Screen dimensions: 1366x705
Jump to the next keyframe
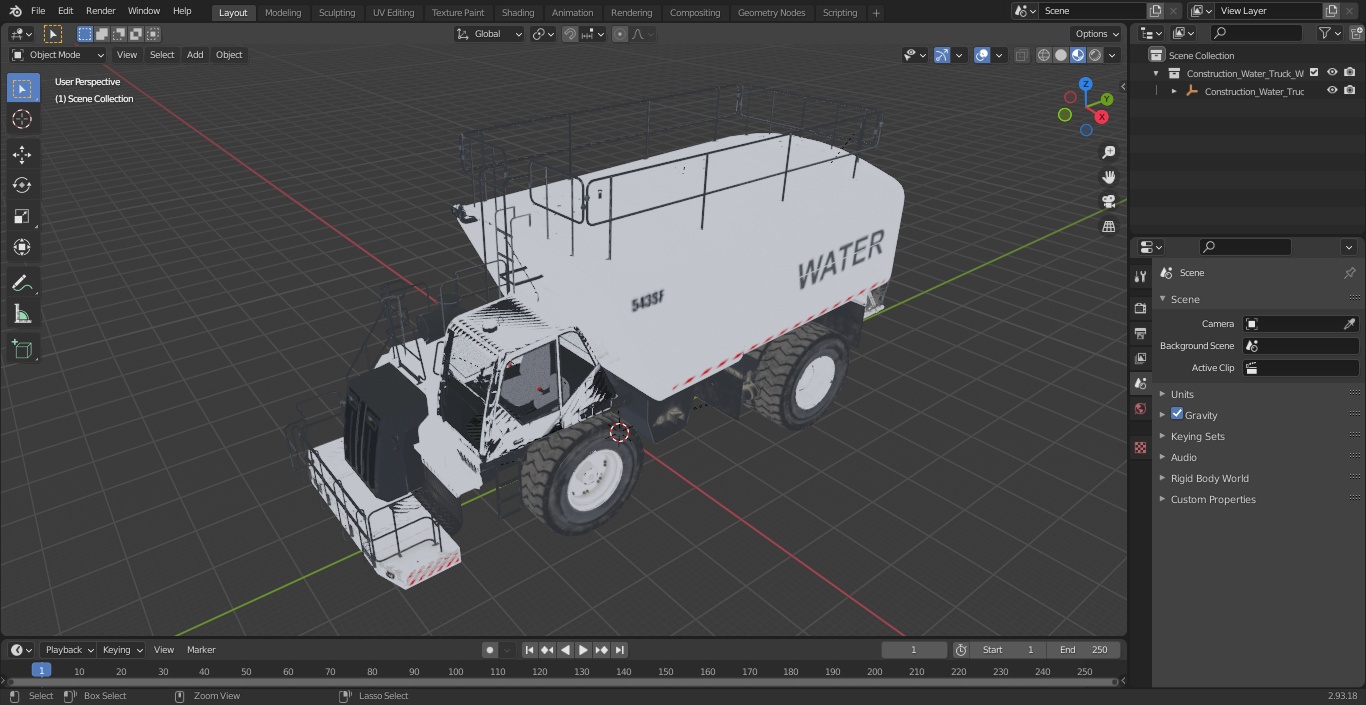[x=602, y=650]
